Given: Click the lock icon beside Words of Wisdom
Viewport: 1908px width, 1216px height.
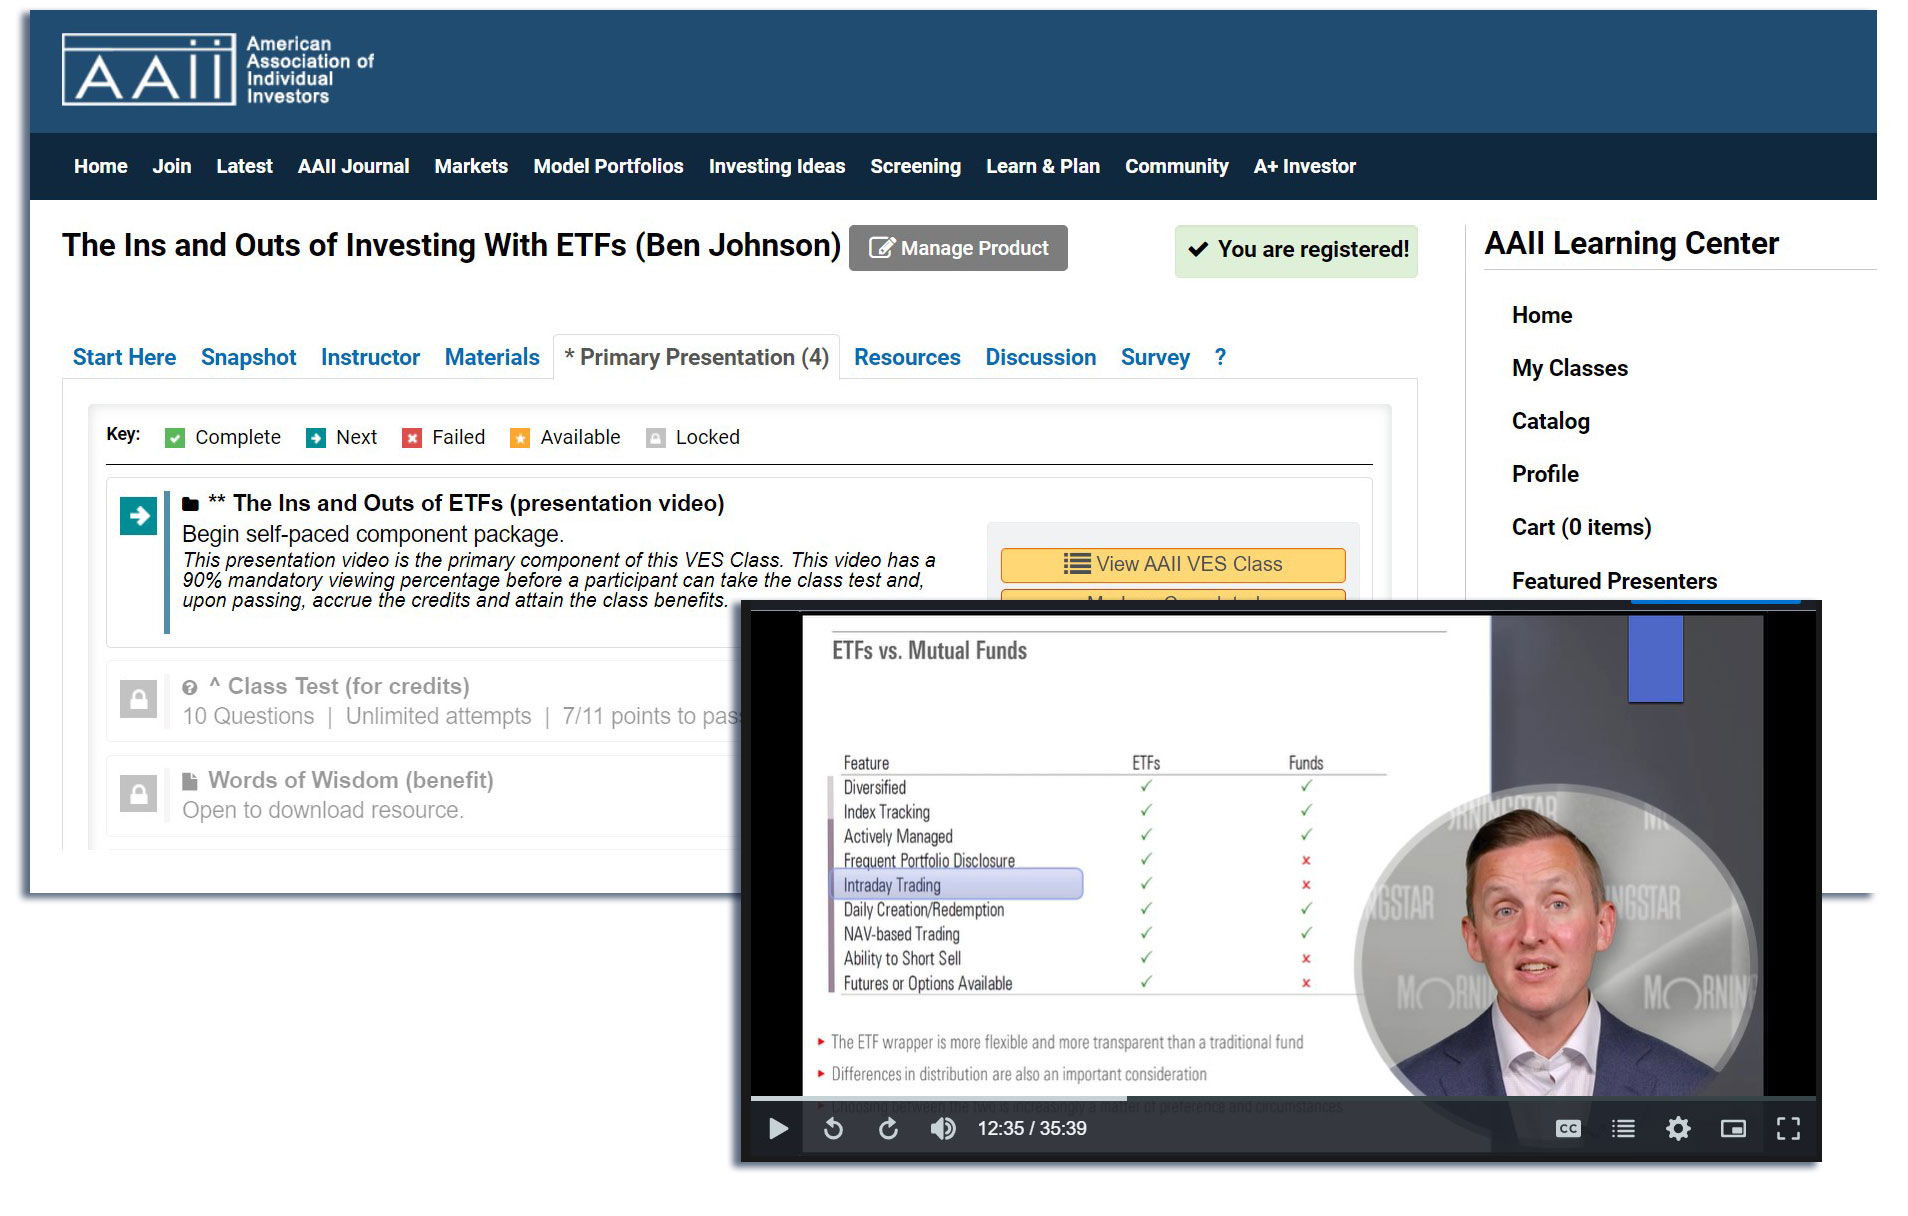Looking at the screenshot, I should (139, 793).
